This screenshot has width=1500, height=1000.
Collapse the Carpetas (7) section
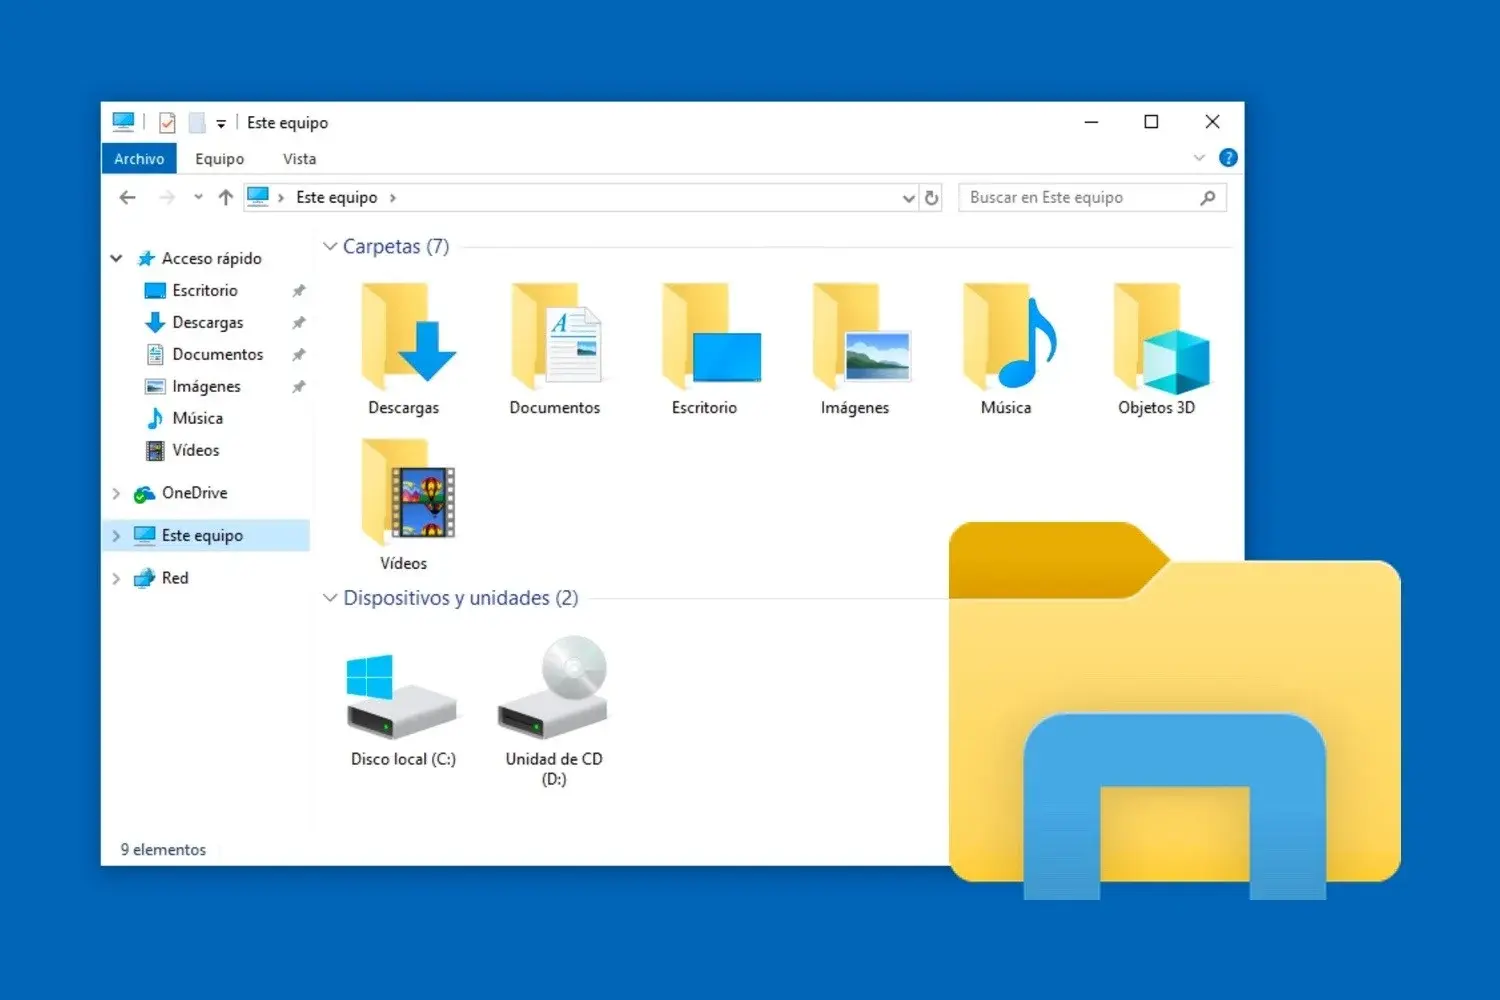(330, 246)
